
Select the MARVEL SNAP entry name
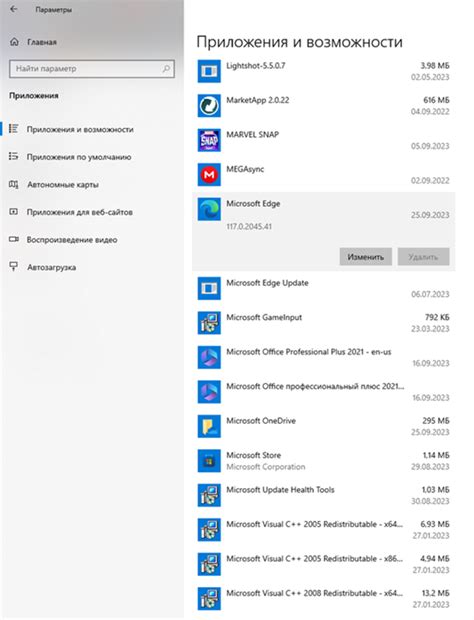[x=252, y=134]
